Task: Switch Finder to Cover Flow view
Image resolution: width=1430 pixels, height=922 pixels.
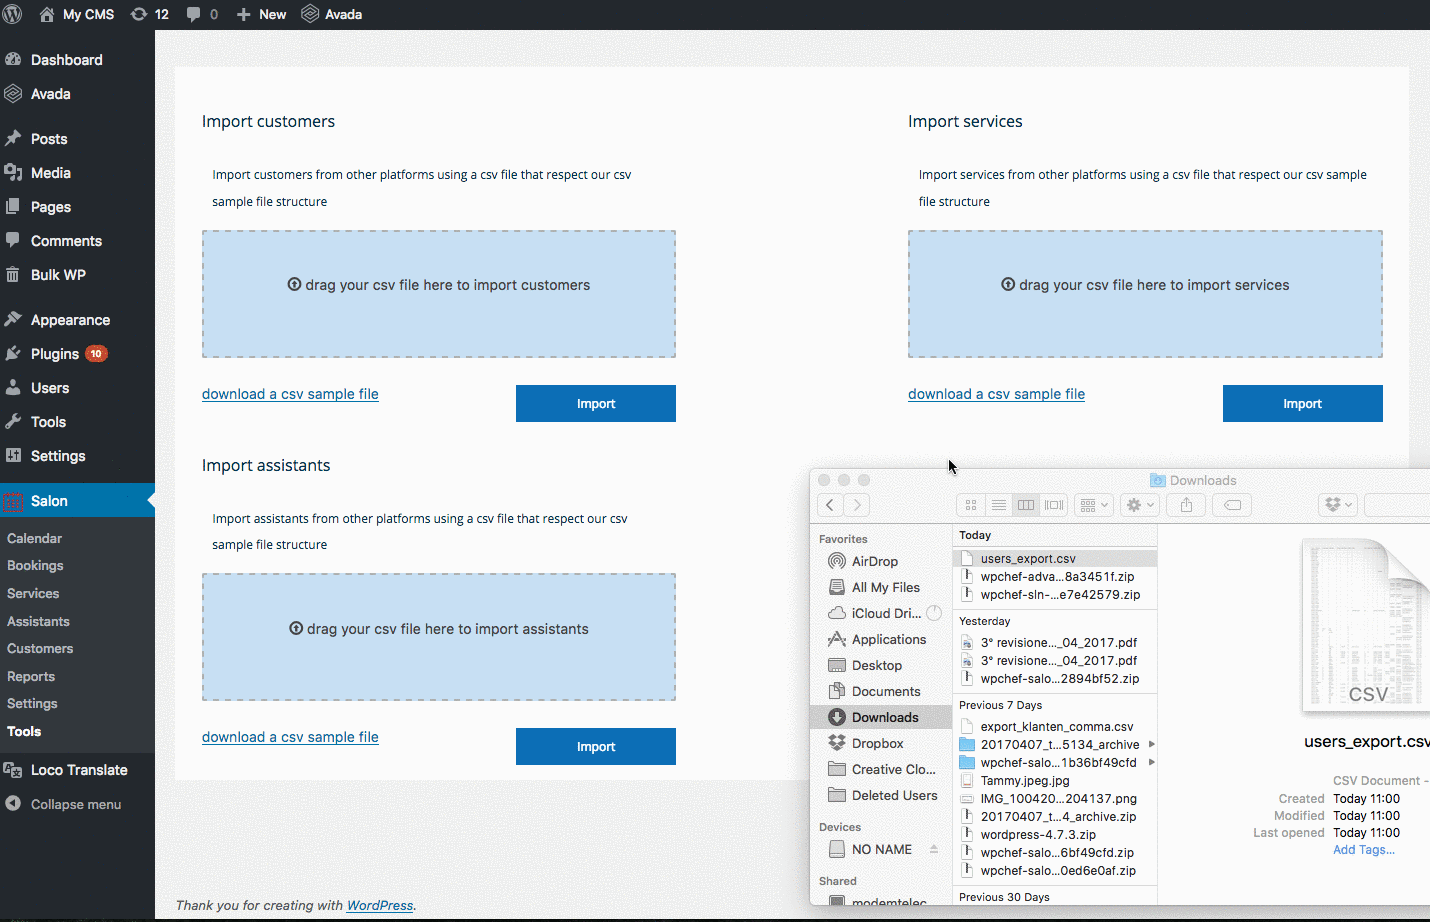Action: tap(1054, 505)
